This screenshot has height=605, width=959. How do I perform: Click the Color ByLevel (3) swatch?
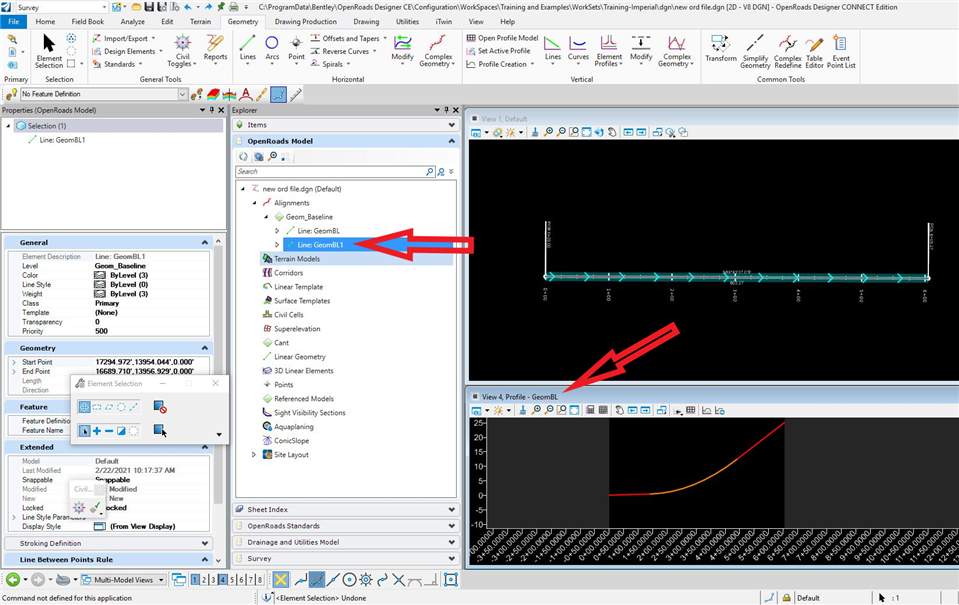coord(100,275)
